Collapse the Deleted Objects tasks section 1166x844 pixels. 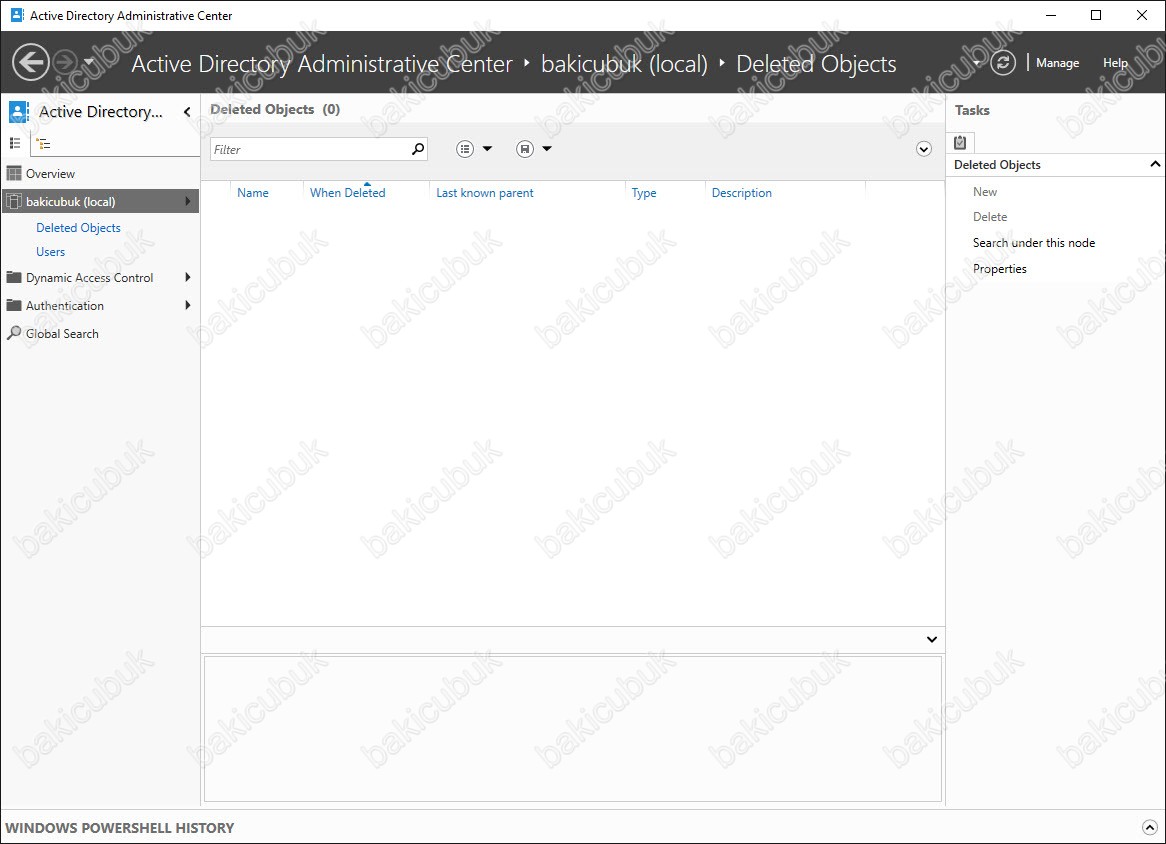[1154, 164]
